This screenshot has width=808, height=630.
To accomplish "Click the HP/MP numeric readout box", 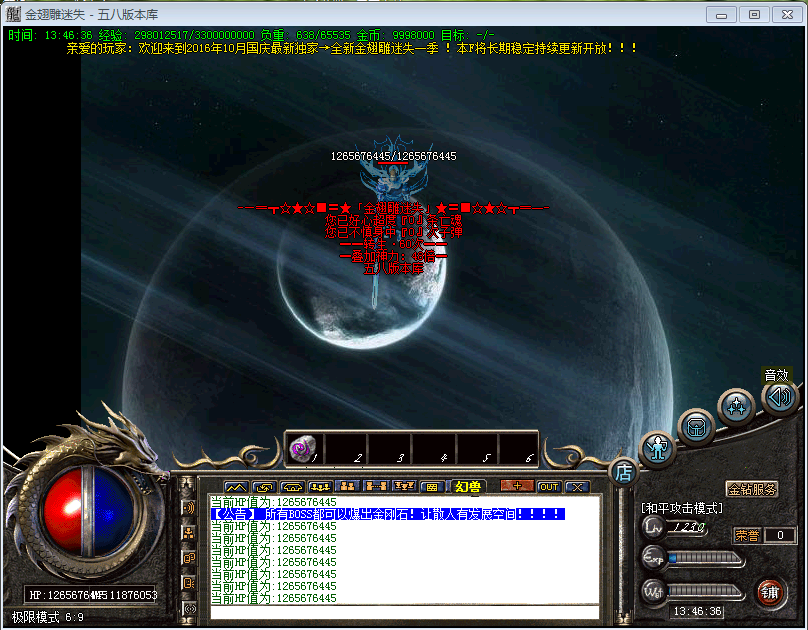I will click(91, 595).
